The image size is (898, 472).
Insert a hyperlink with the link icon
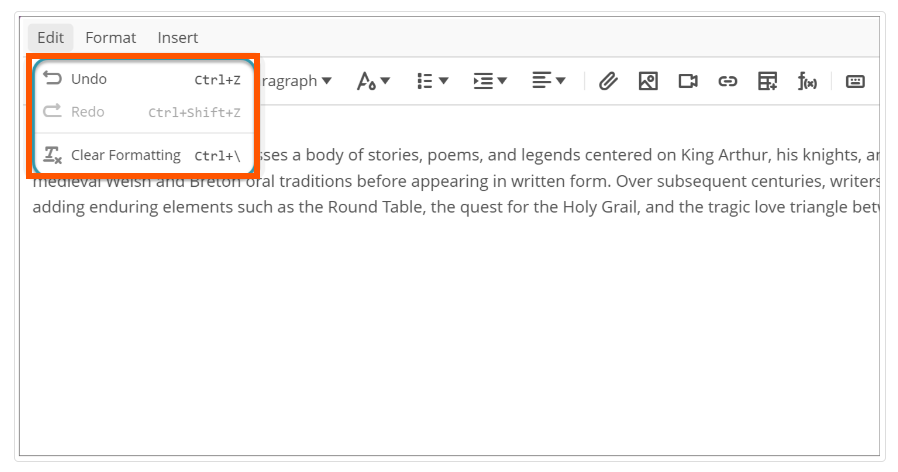(727, 81)
